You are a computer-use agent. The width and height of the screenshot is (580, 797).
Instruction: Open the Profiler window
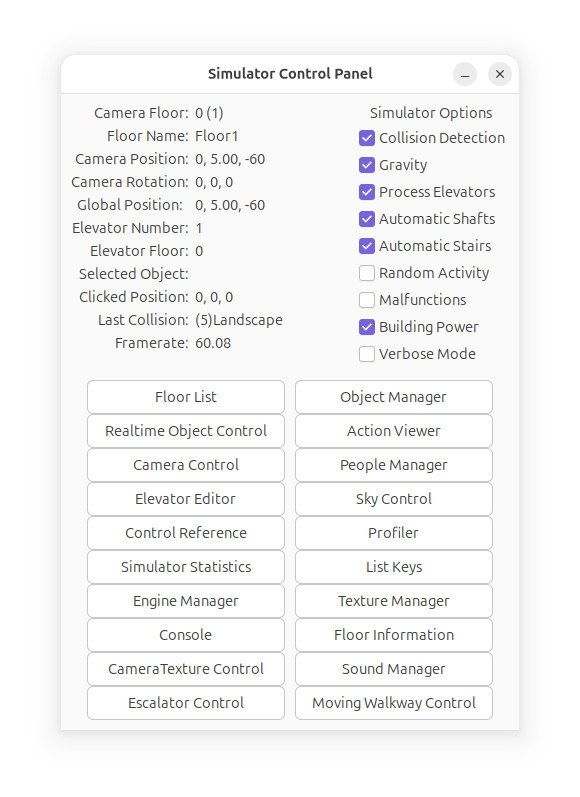click(393, 533)
